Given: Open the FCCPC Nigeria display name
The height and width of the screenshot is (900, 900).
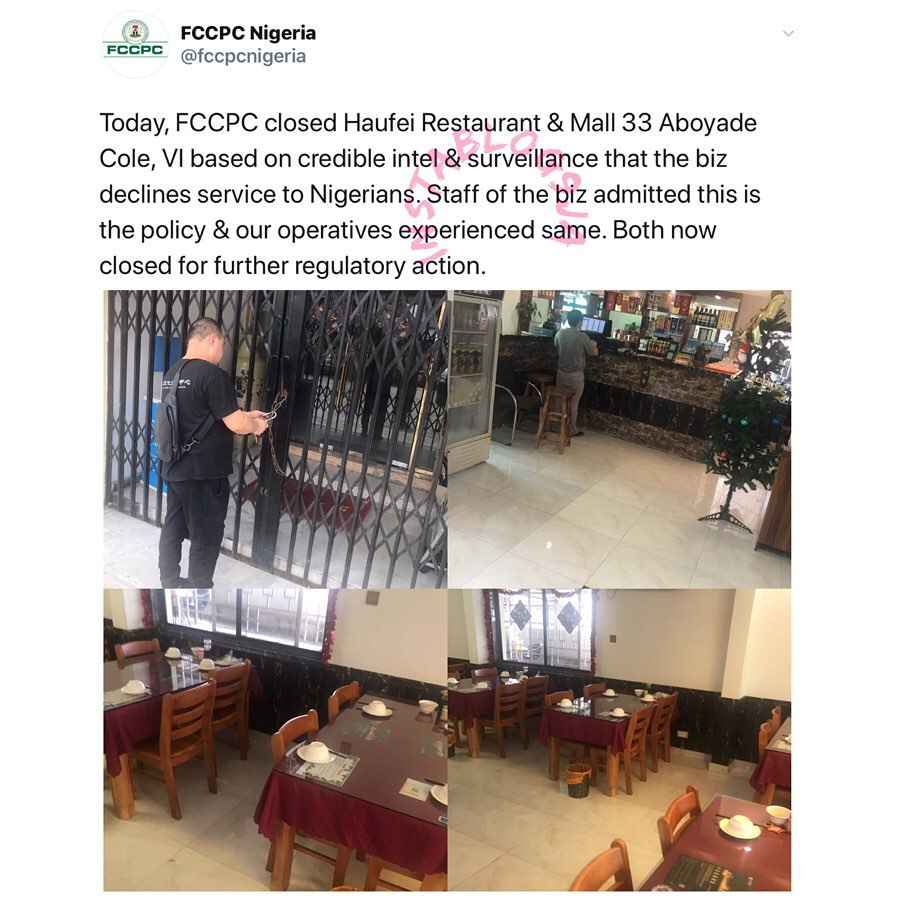Looking at the screenshot, I should 248,33.
